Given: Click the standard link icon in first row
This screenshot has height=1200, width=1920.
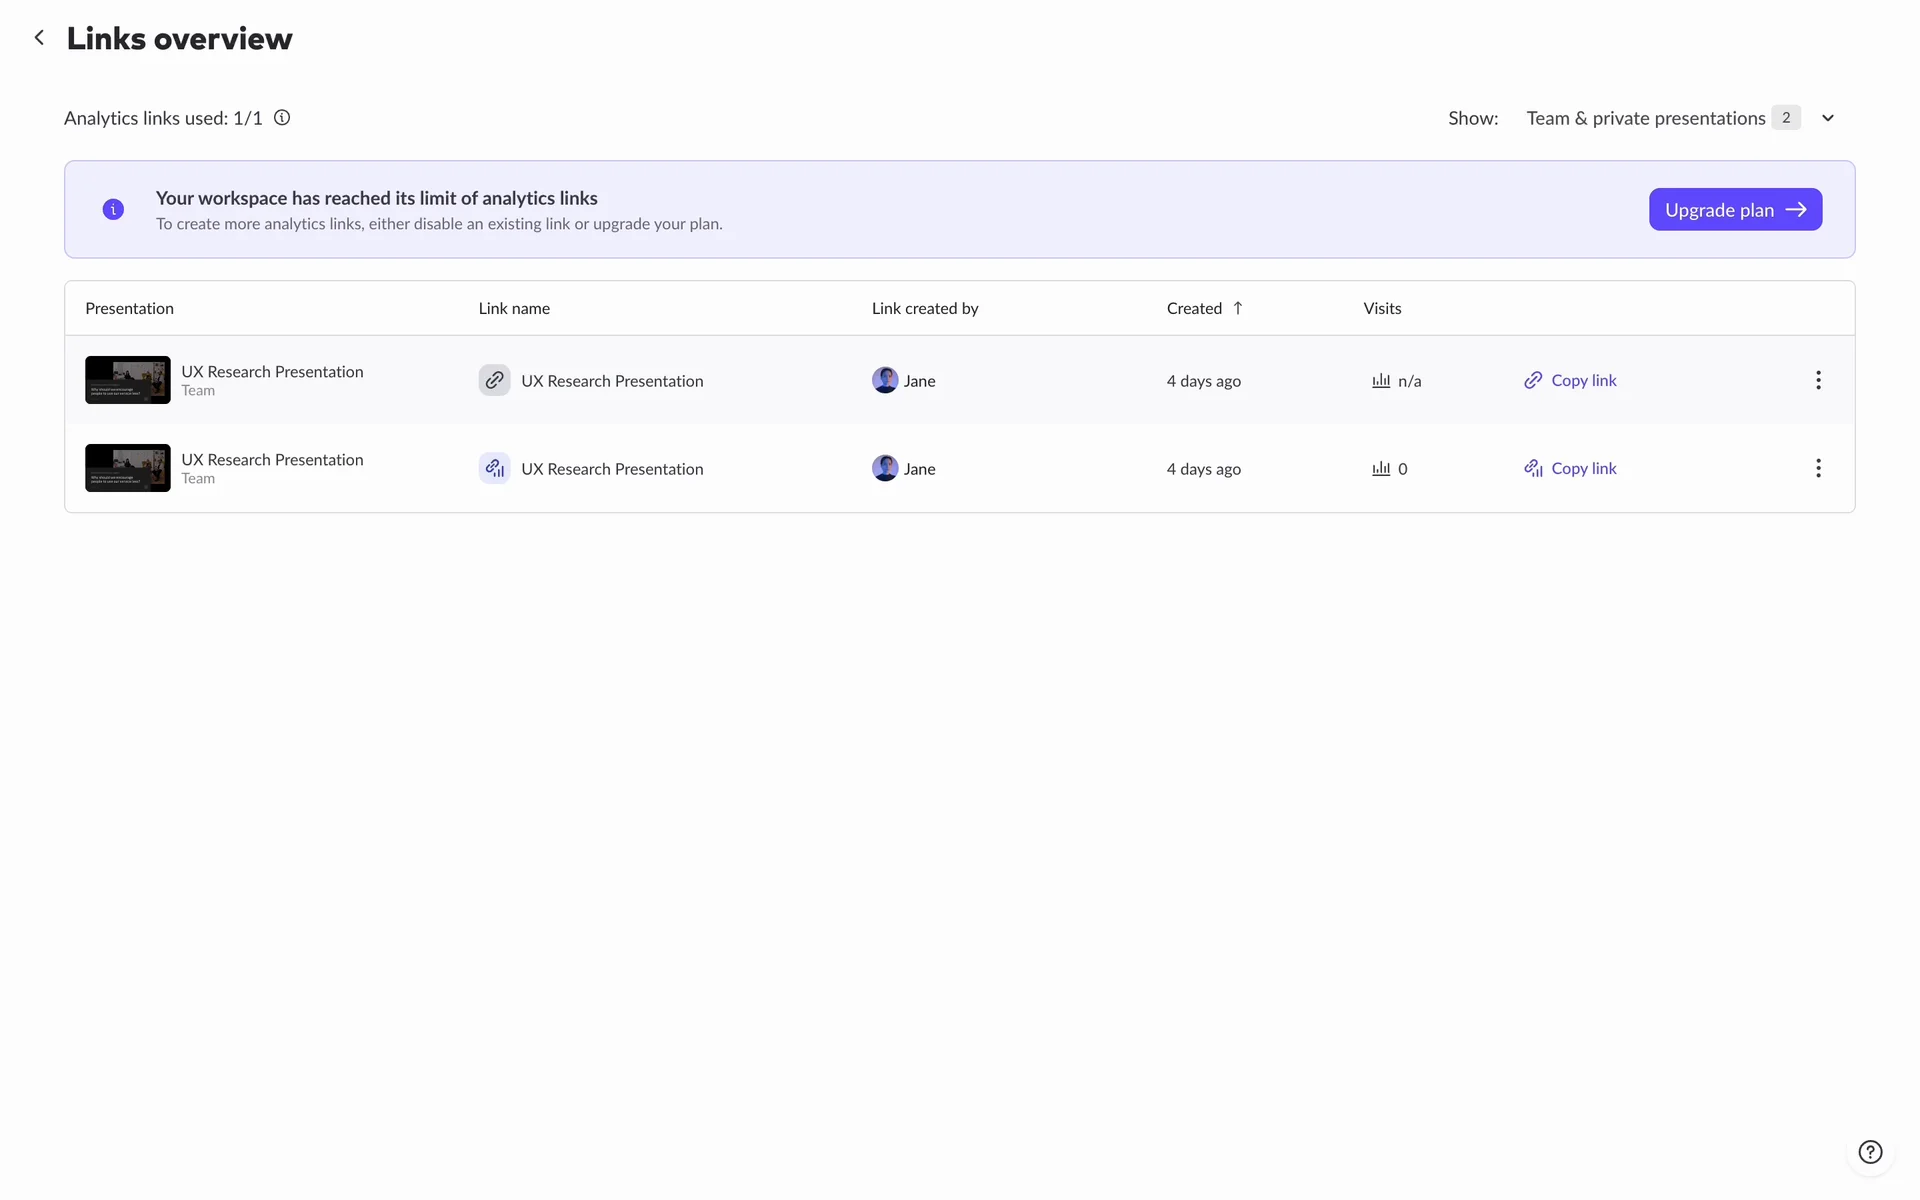Looking at the screenshot, I should [494, 380].
